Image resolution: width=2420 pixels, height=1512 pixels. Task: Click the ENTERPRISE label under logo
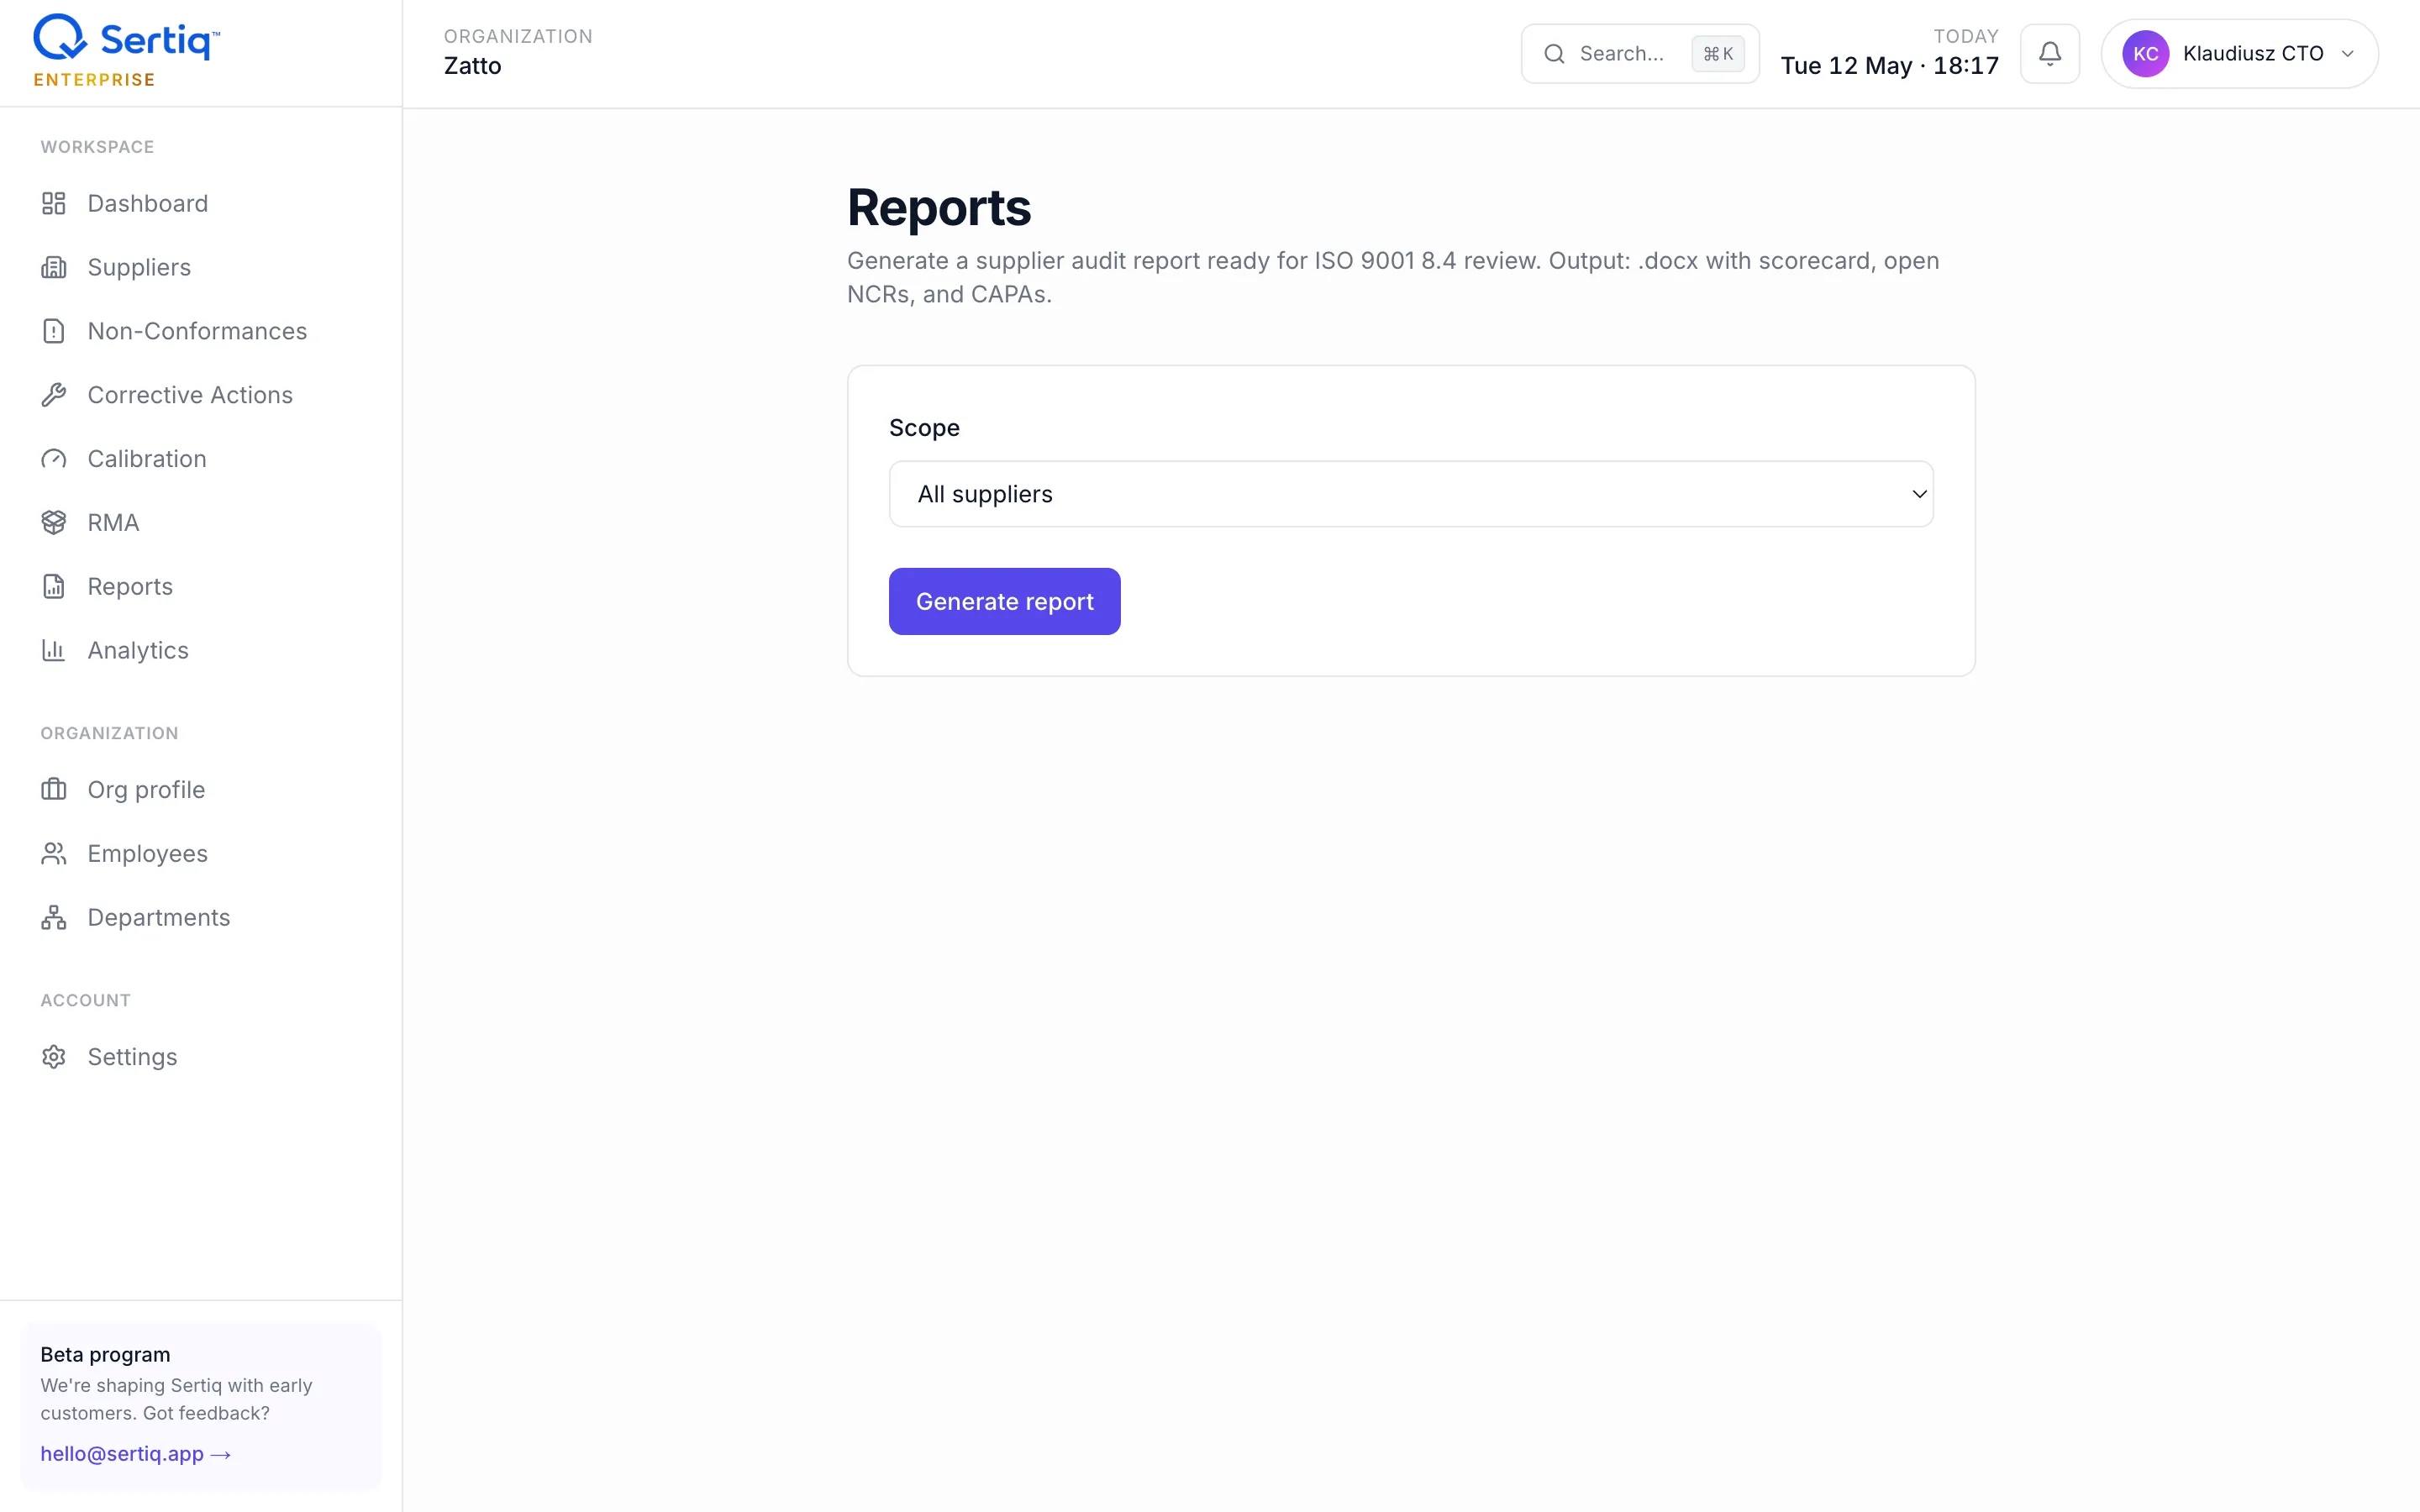point(94,80)
